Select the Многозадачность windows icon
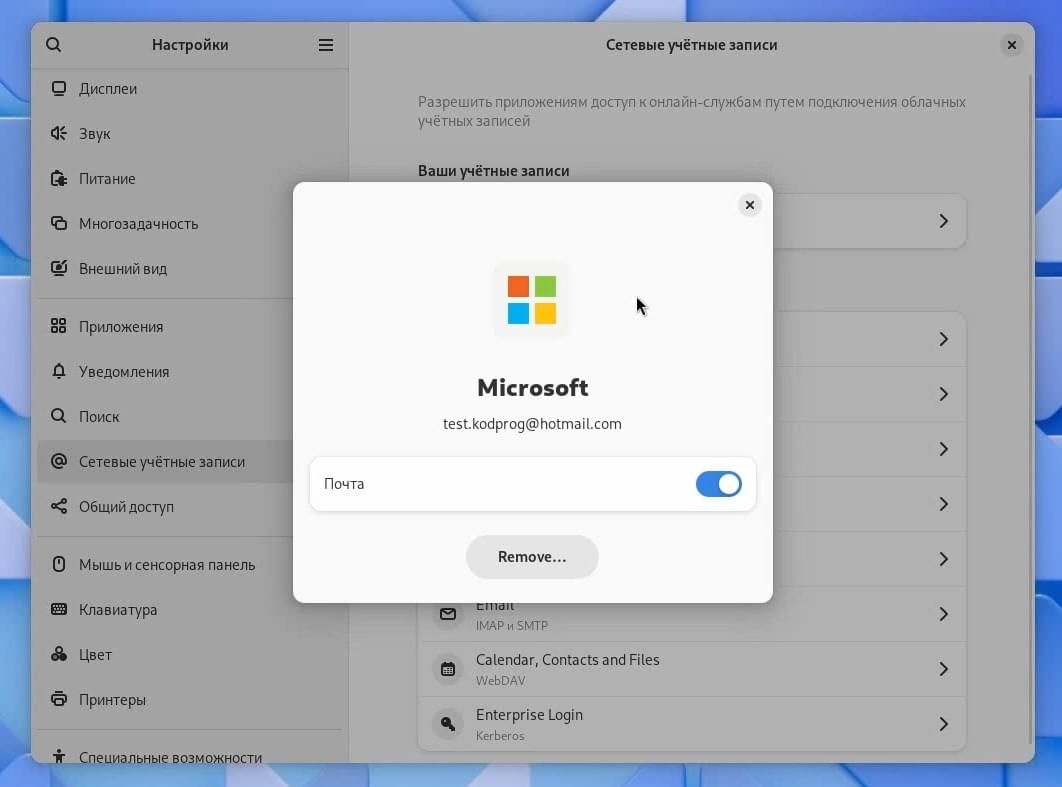 coord(59,223)
